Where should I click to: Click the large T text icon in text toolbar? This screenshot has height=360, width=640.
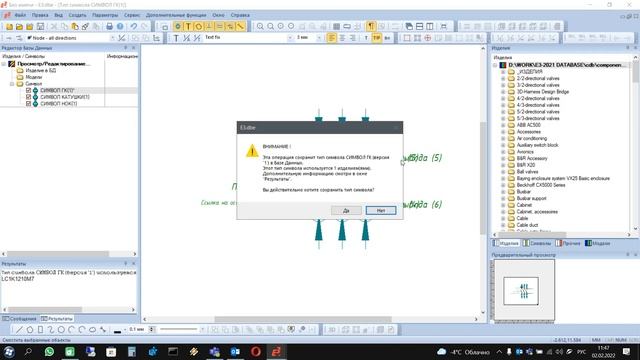click(176, 38)
